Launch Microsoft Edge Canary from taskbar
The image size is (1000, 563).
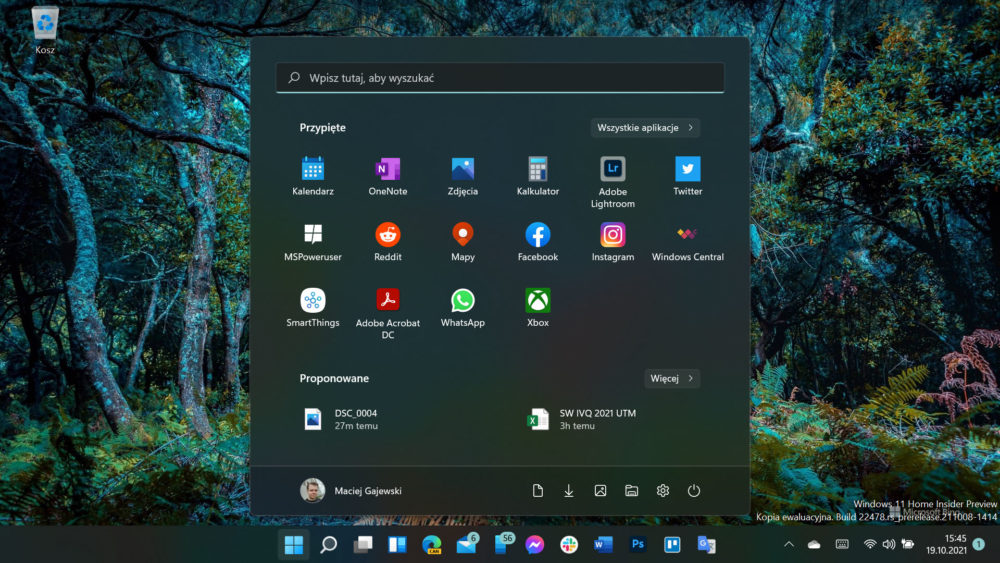tap(432, 545)
